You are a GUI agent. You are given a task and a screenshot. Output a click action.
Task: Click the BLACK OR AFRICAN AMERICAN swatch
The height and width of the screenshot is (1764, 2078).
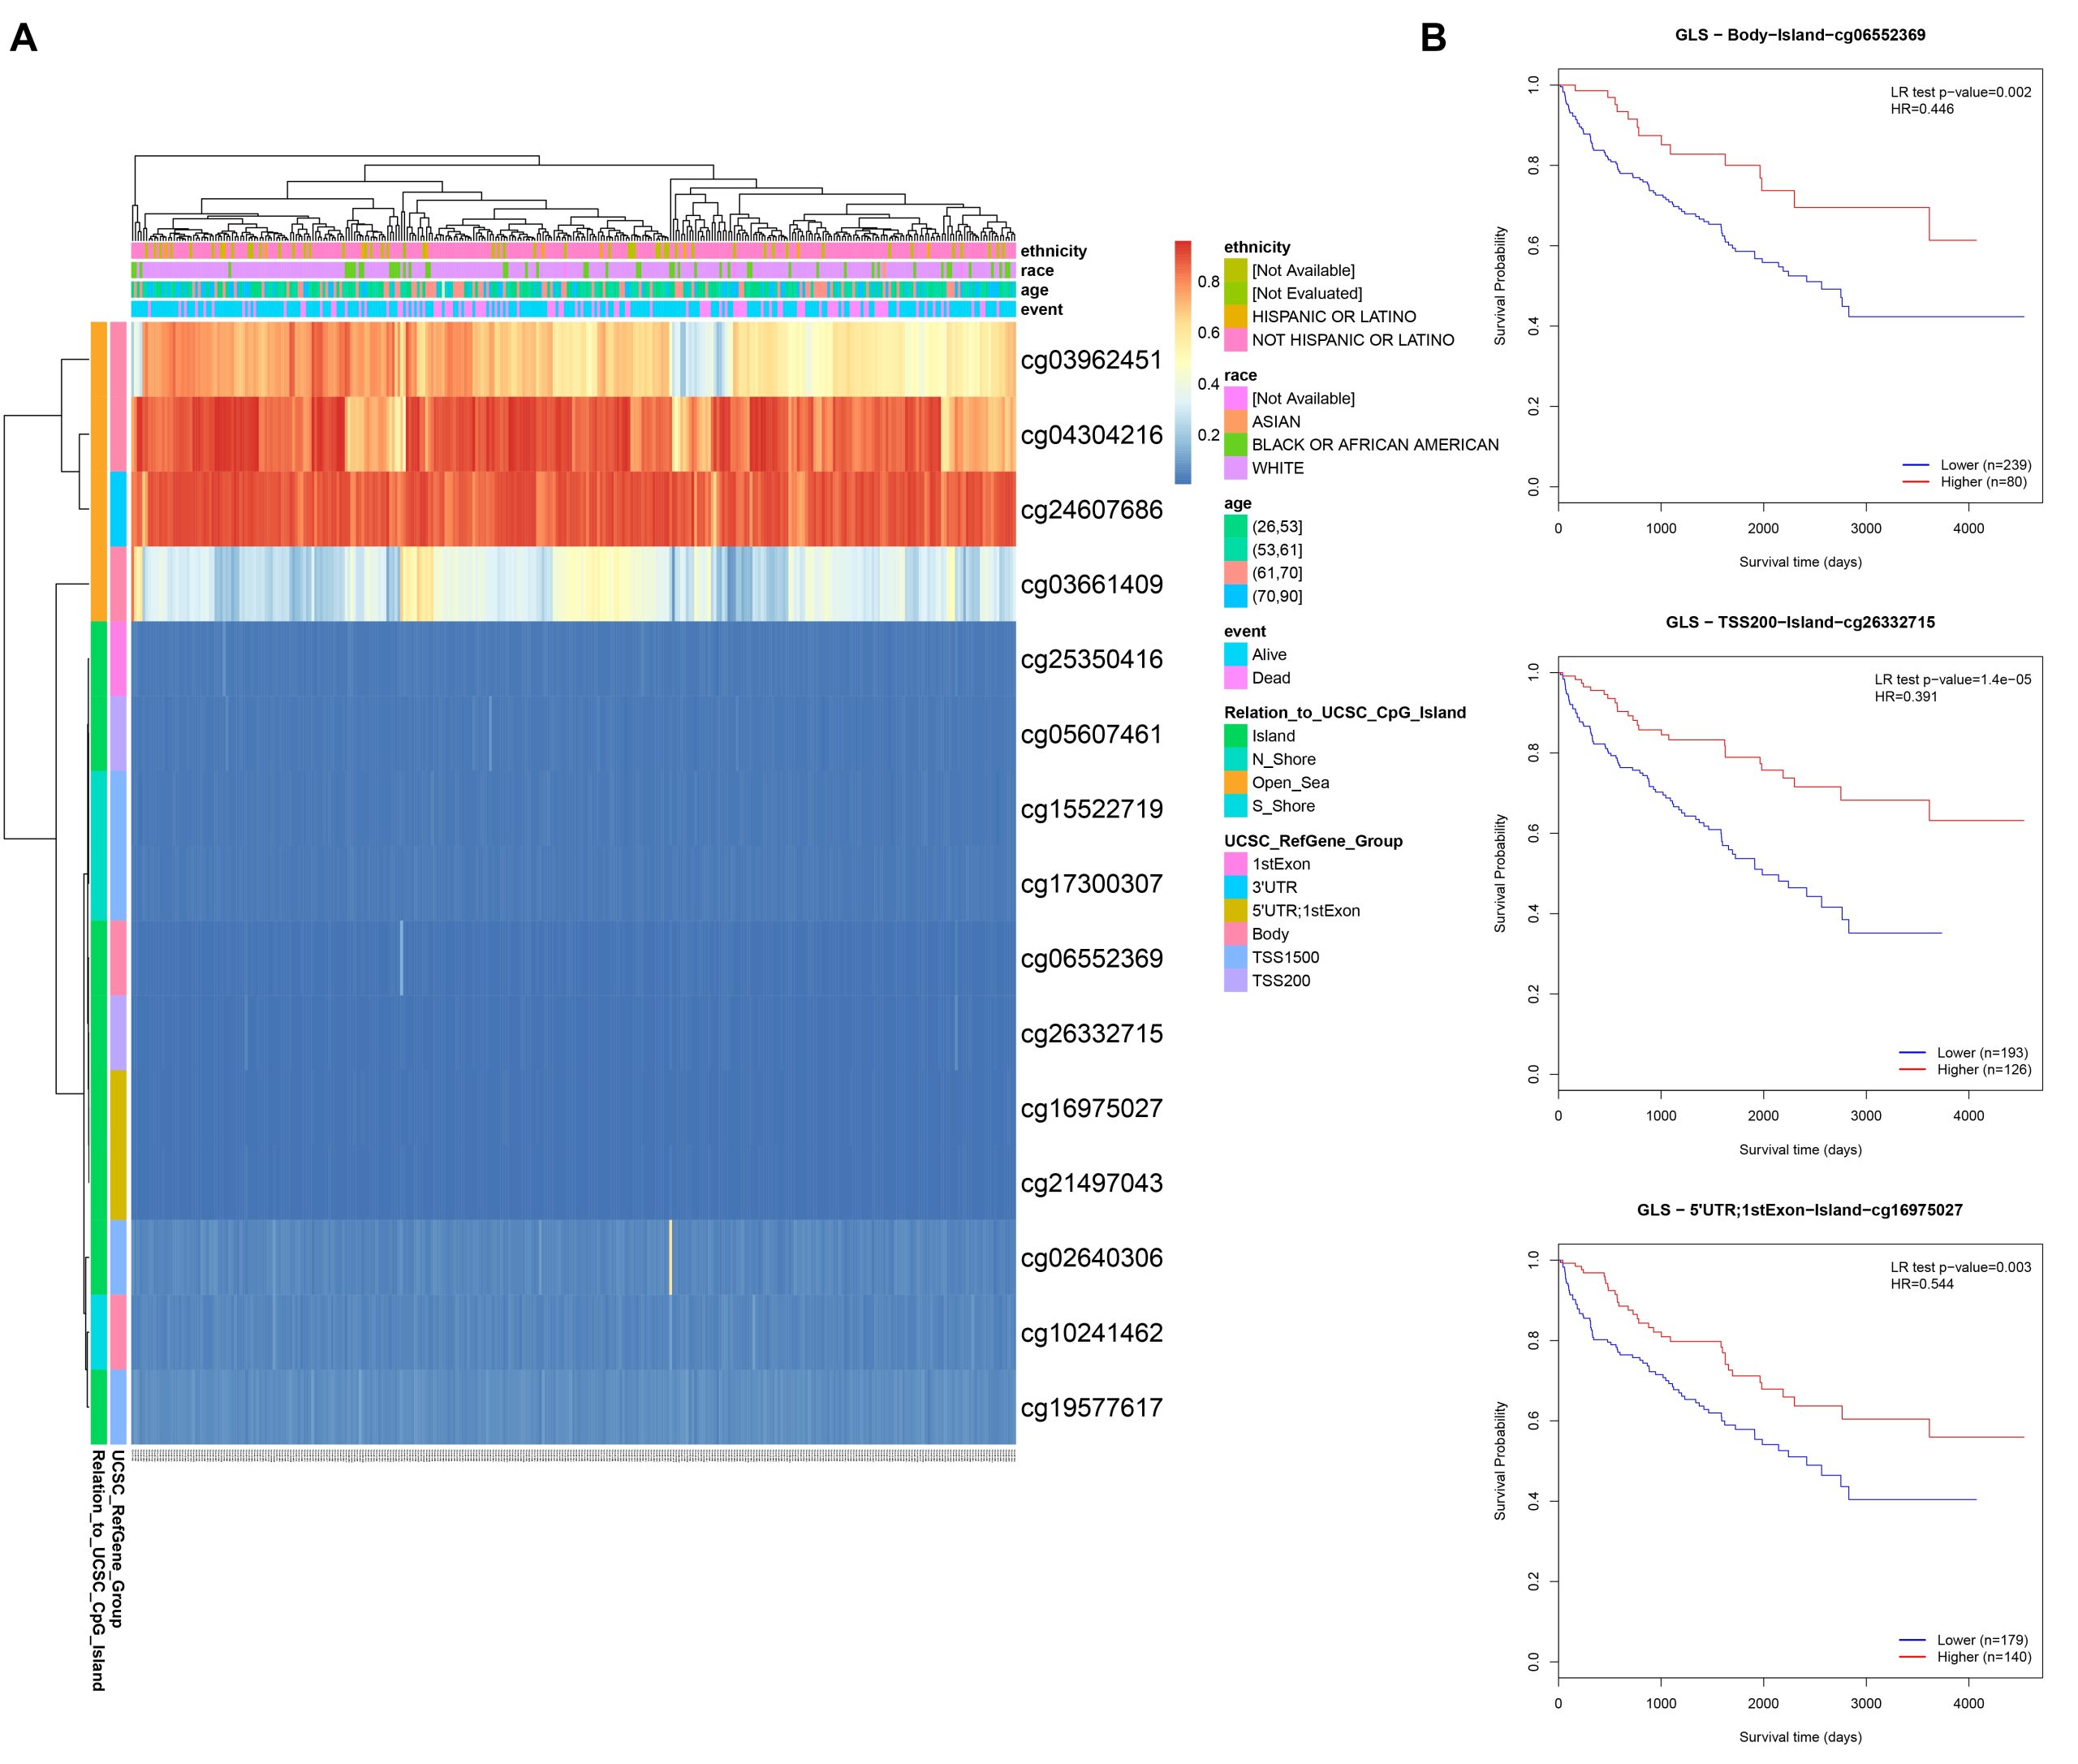tap(1235, 445)
